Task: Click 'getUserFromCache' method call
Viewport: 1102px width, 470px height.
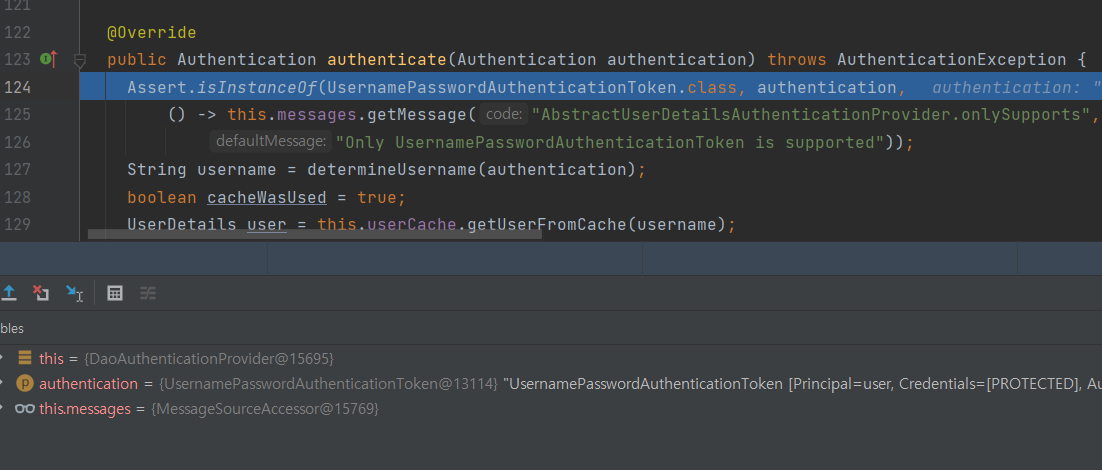Action: pos(547,225)
